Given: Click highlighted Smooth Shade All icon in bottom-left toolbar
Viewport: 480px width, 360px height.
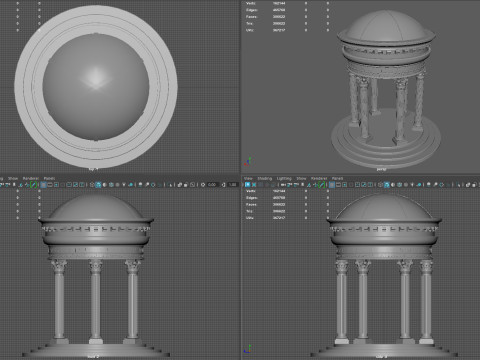Looking at the screenshot, I should click(98, 185).
